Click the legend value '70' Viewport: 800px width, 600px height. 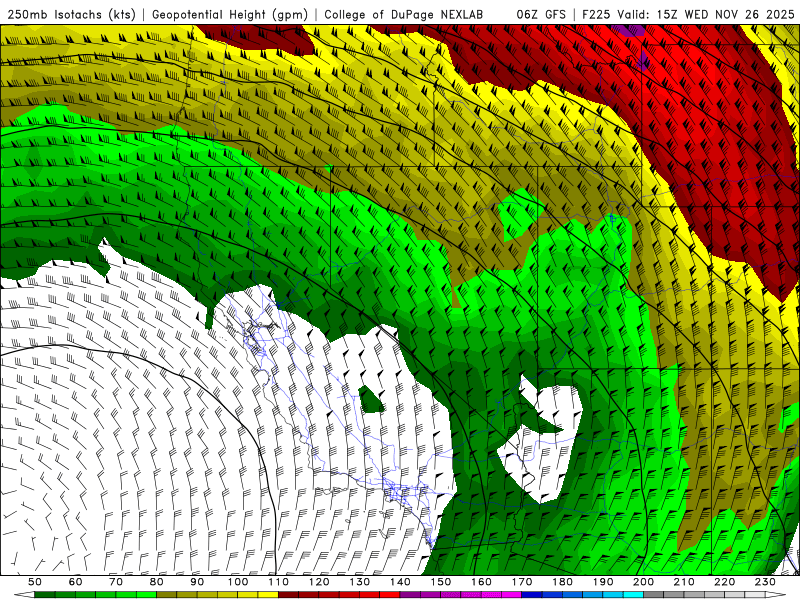[x=116, y=582]
